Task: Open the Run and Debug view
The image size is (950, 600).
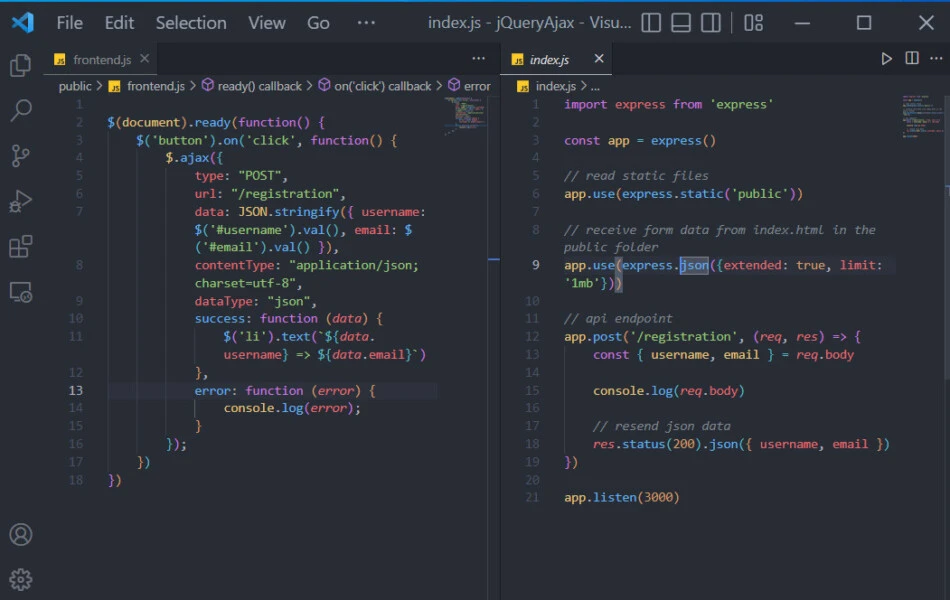Action: (x=20, y=201)
